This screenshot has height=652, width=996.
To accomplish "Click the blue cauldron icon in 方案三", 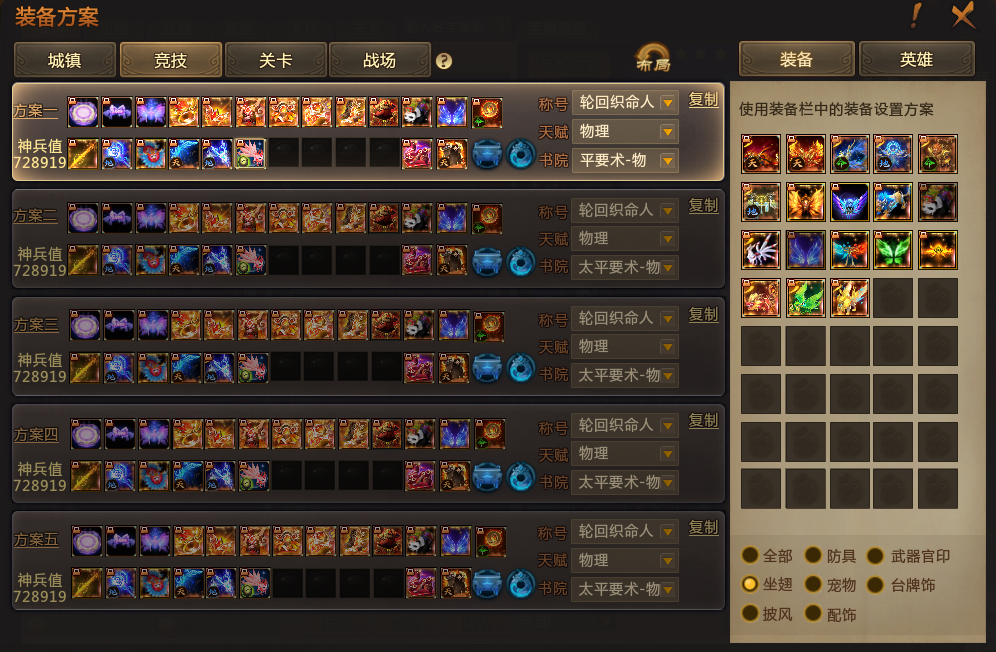I will coord(488,369).
